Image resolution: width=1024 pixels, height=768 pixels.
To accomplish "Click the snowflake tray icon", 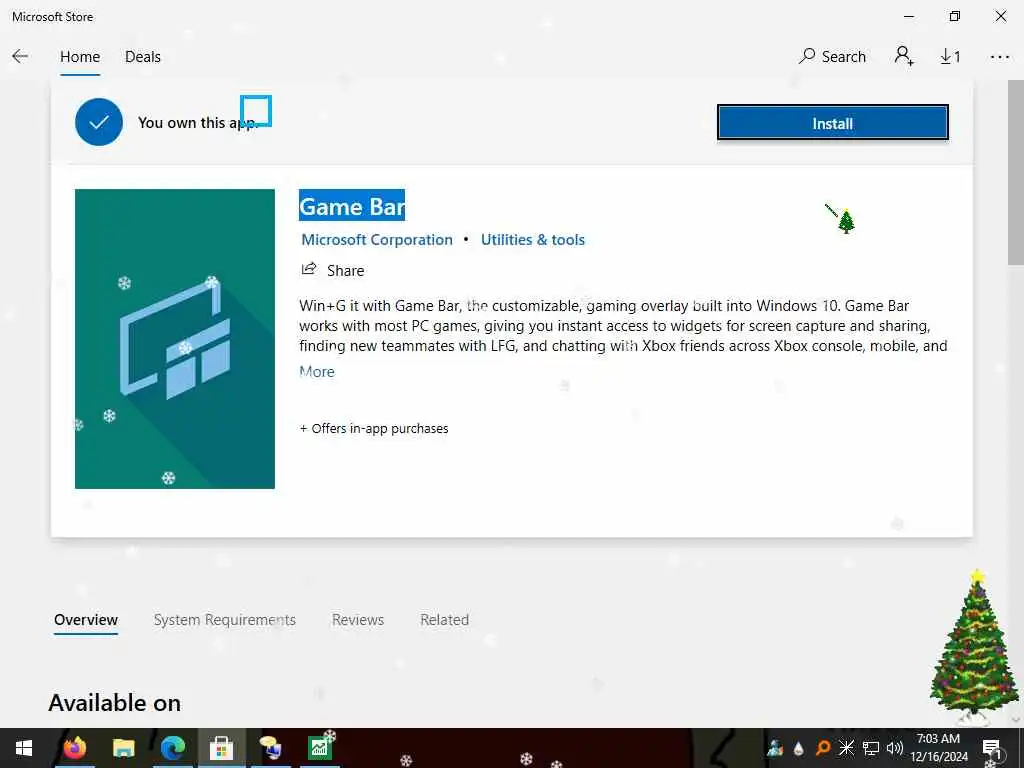I will pos(846,748).
